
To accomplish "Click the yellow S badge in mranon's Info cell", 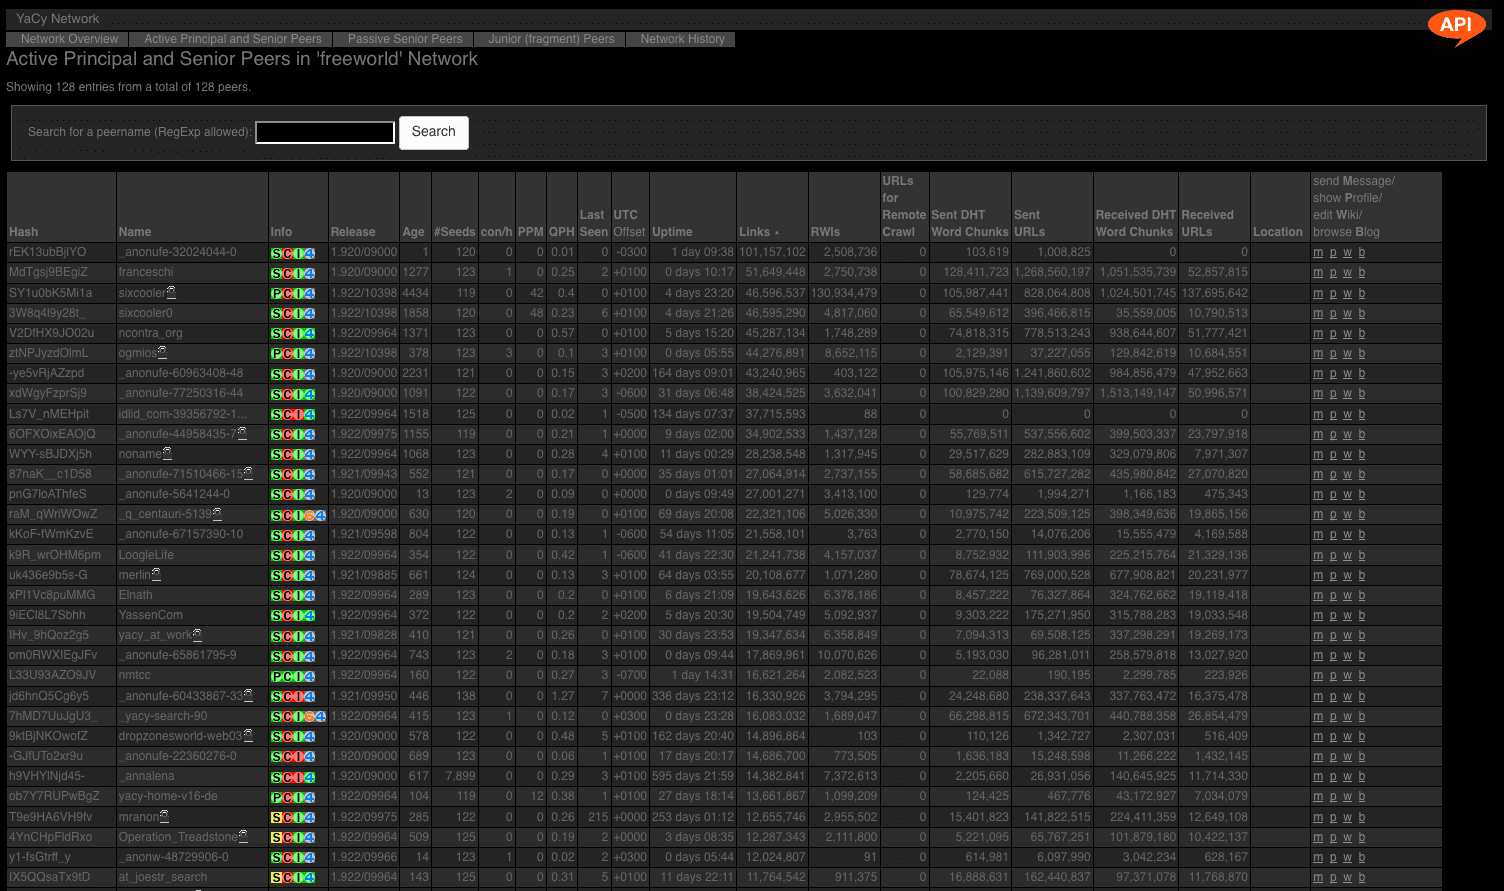I will tap(276, 818).
